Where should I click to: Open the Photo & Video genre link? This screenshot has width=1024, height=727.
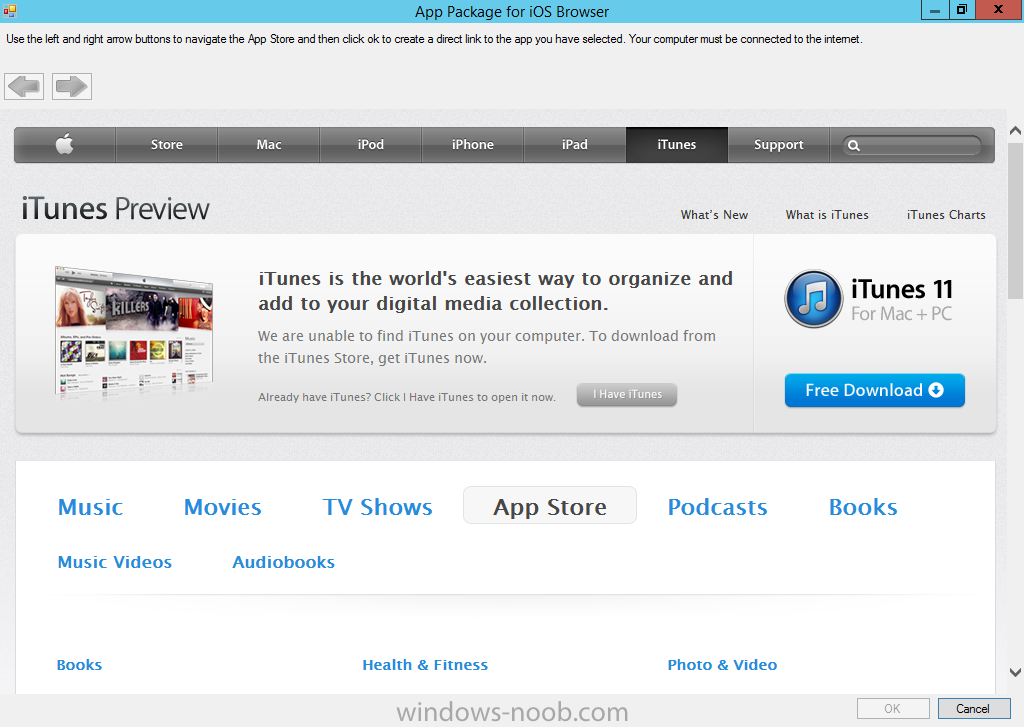[722, 665]
